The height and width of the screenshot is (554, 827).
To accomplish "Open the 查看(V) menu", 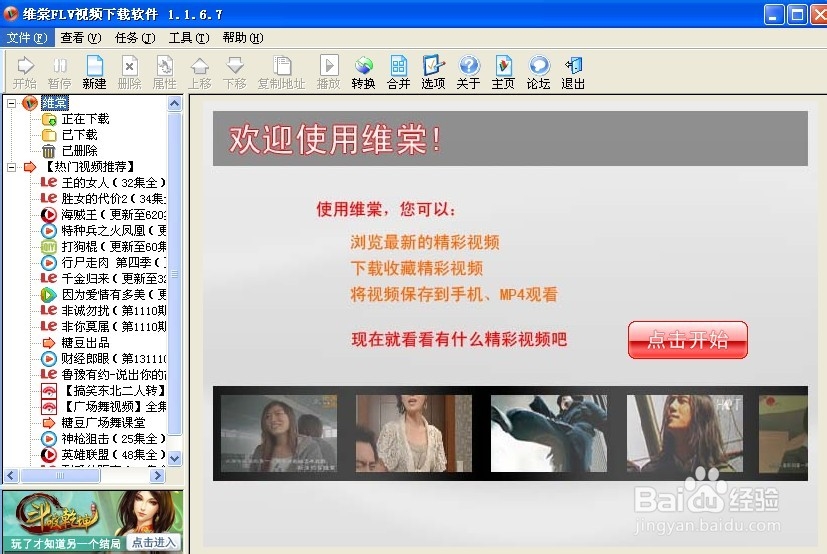I will [x=81, y=37].
